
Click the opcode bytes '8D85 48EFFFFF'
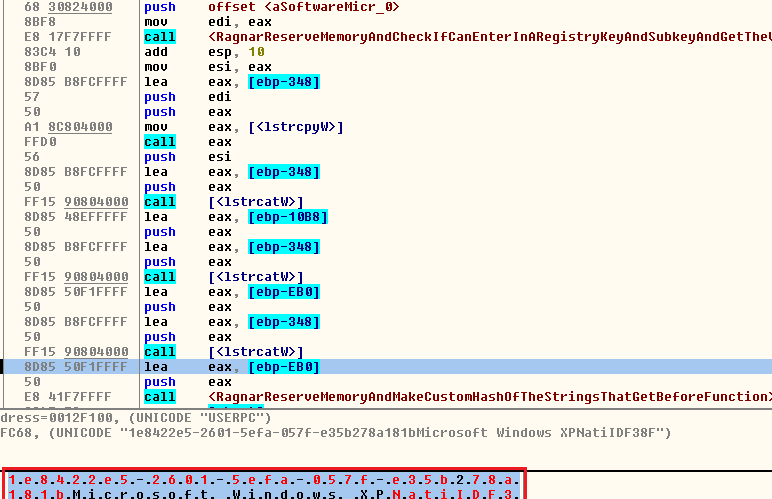point(76,217)
